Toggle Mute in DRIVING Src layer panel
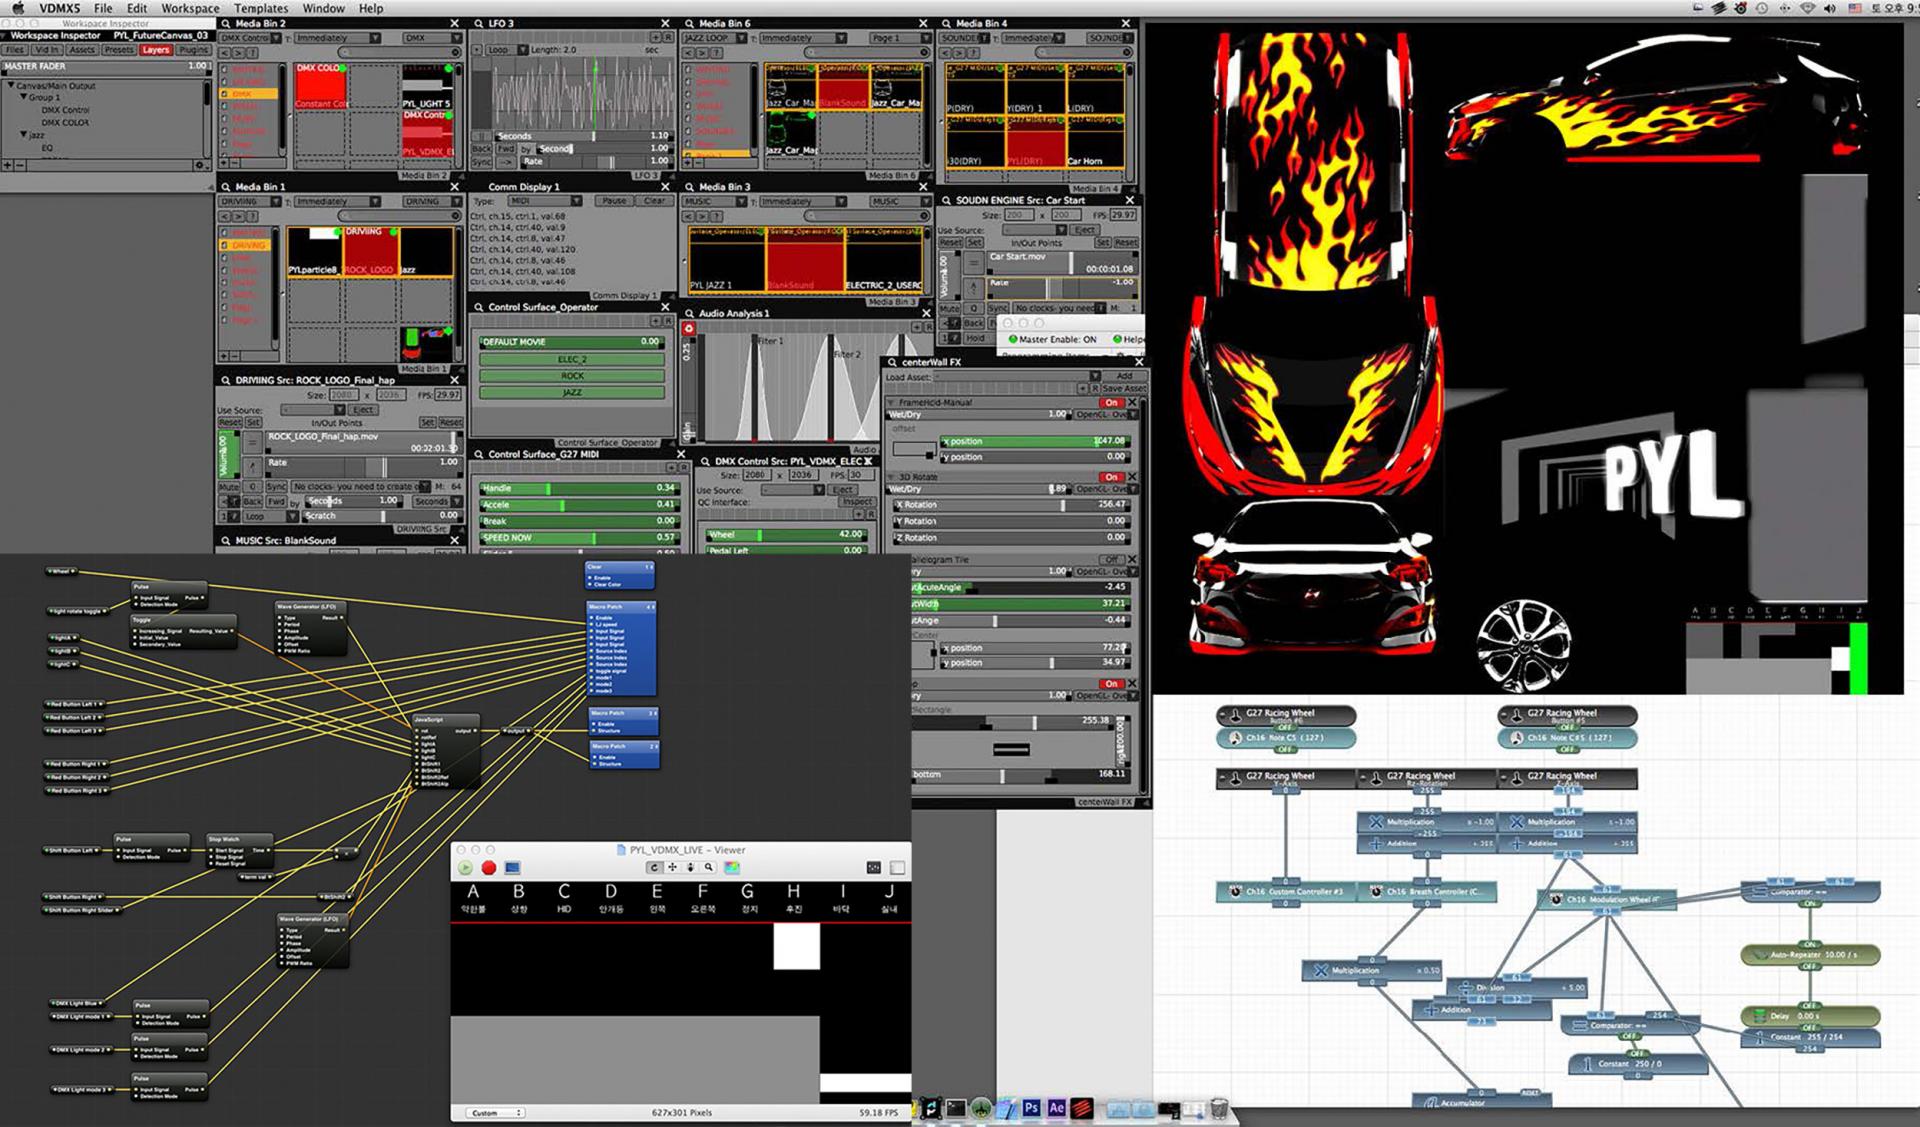 [229, 486]
